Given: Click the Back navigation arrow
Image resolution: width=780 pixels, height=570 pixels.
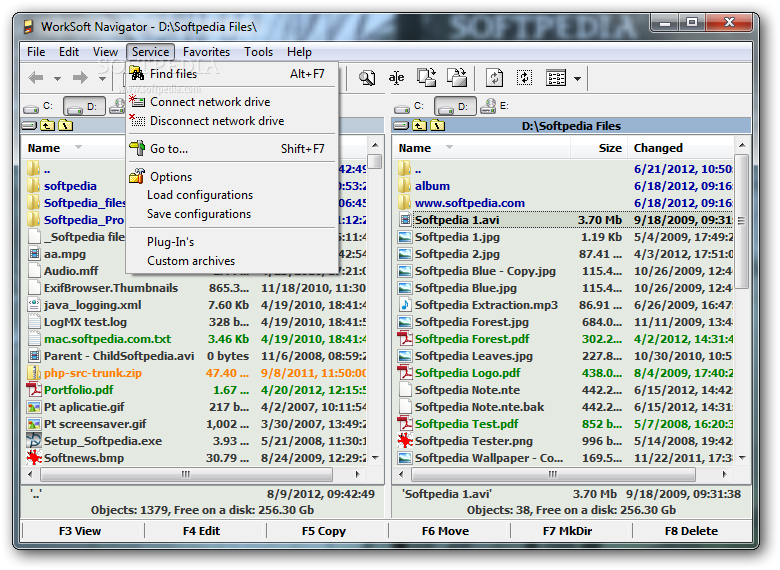Looking at the screenshot, I should coord(36,78).
